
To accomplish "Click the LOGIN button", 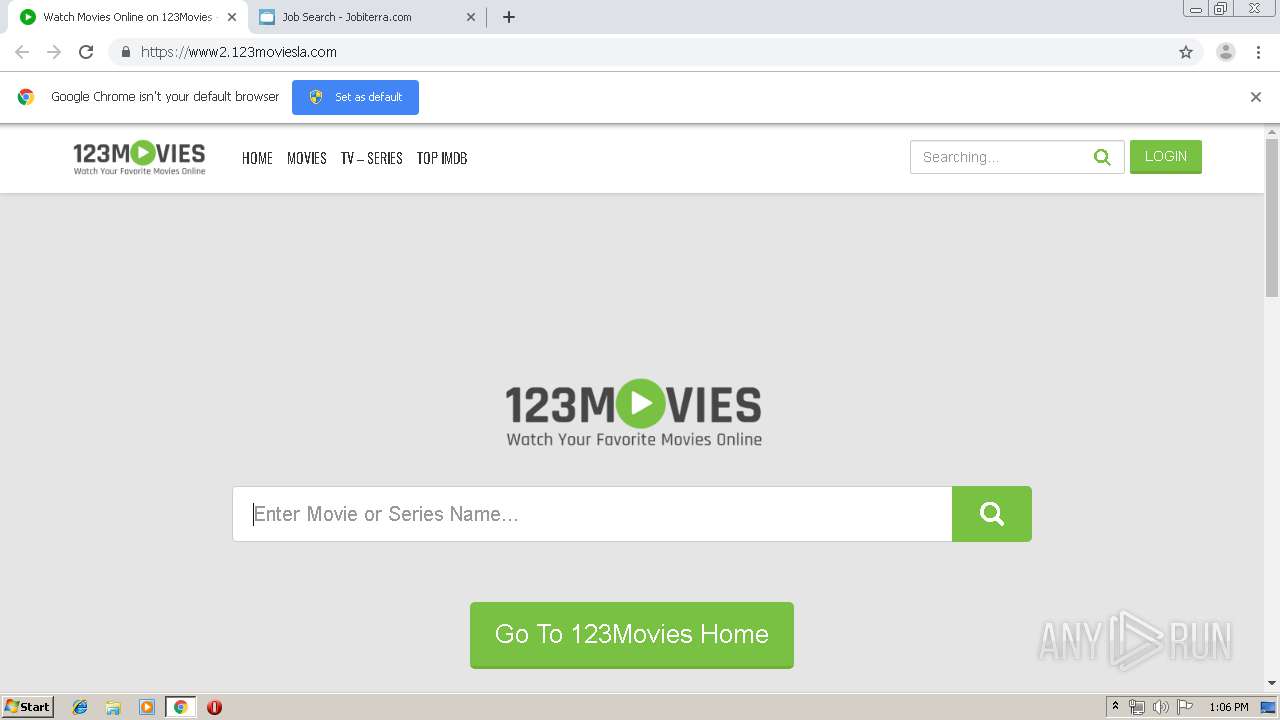I will [x=1166, y=157].
